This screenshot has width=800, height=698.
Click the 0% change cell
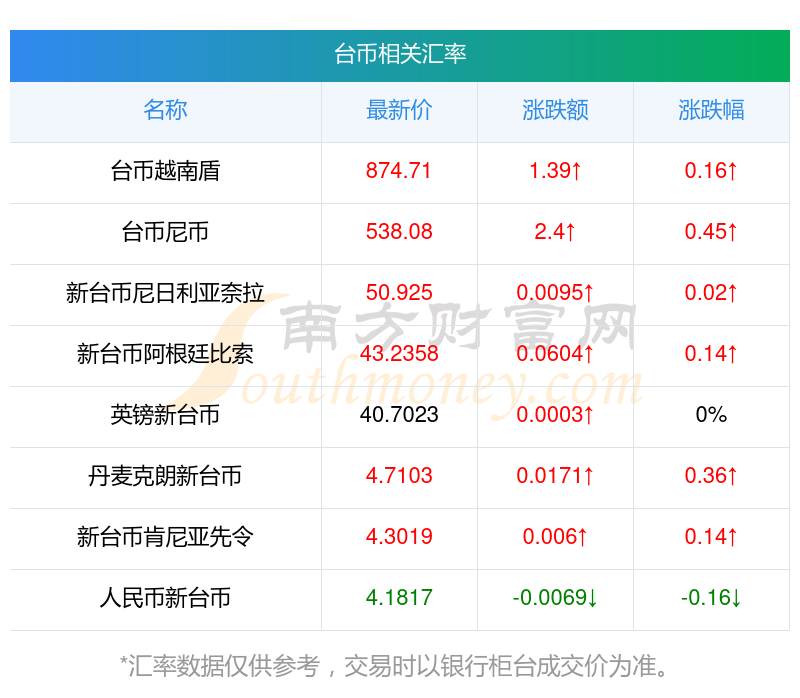711,415
